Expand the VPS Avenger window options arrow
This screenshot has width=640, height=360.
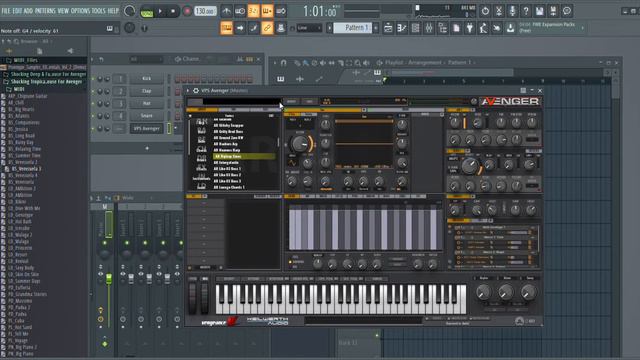click(x=188, y=91)
